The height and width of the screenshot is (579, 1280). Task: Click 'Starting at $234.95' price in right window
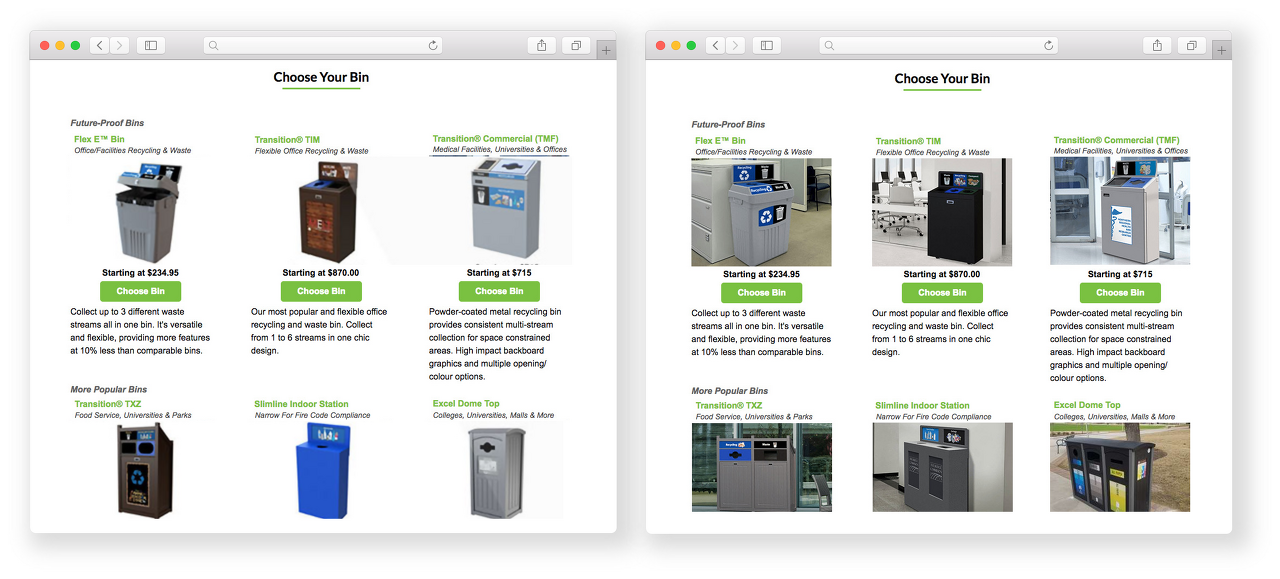[761, 274]
